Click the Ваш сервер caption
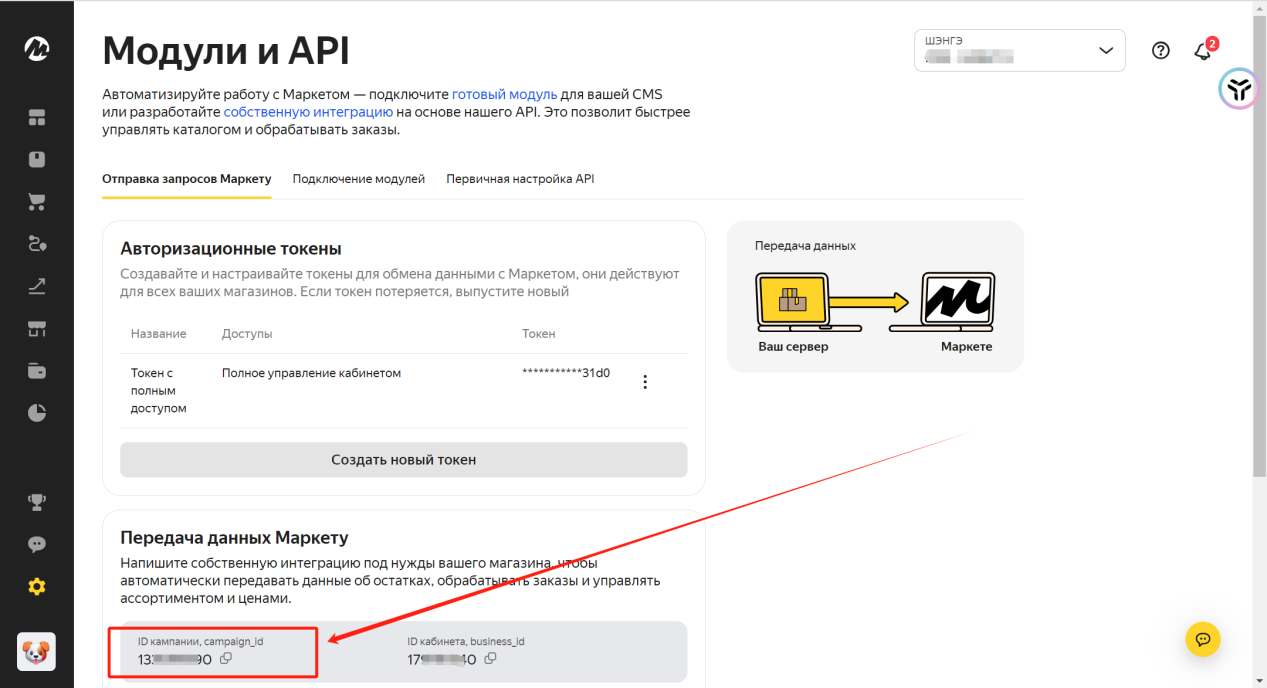The width and height of the screenshot is (1267, 688). point(793,346)
